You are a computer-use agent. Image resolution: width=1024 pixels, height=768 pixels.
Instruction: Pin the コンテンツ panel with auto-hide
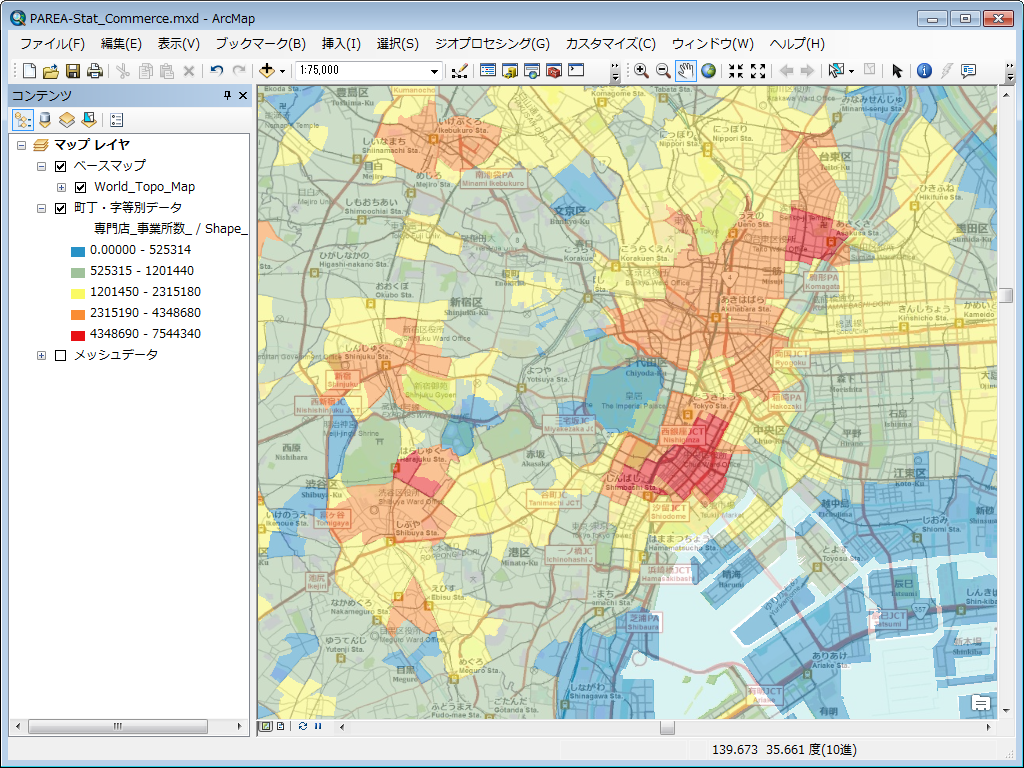pyautogui.click(x=227, y=95)
